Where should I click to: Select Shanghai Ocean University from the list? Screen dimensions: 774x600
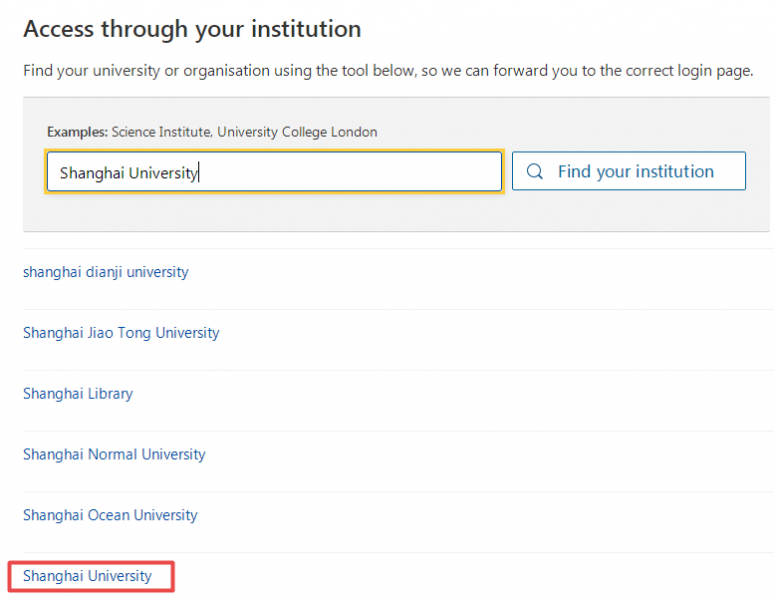[110, 516]
